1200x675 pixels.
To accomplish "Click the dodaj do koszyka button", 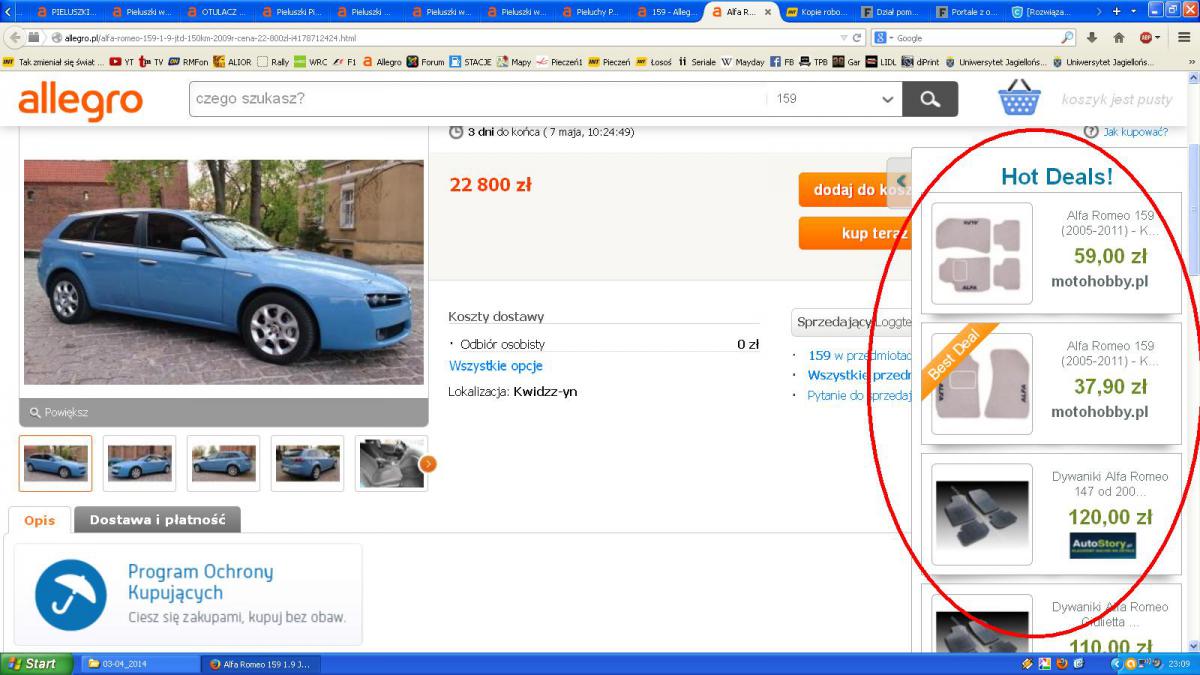I will (856, 190).
